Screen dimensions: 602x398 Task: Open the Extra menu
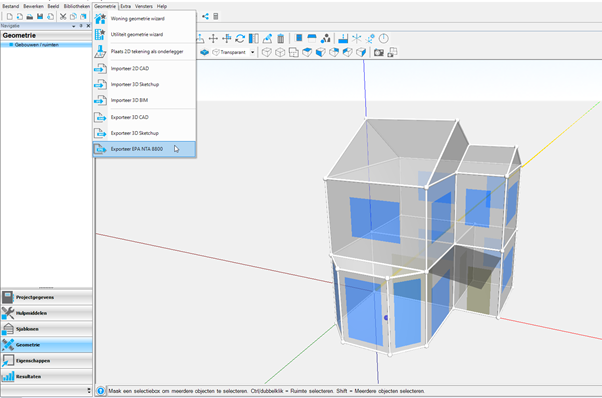(x=126, y=6)
